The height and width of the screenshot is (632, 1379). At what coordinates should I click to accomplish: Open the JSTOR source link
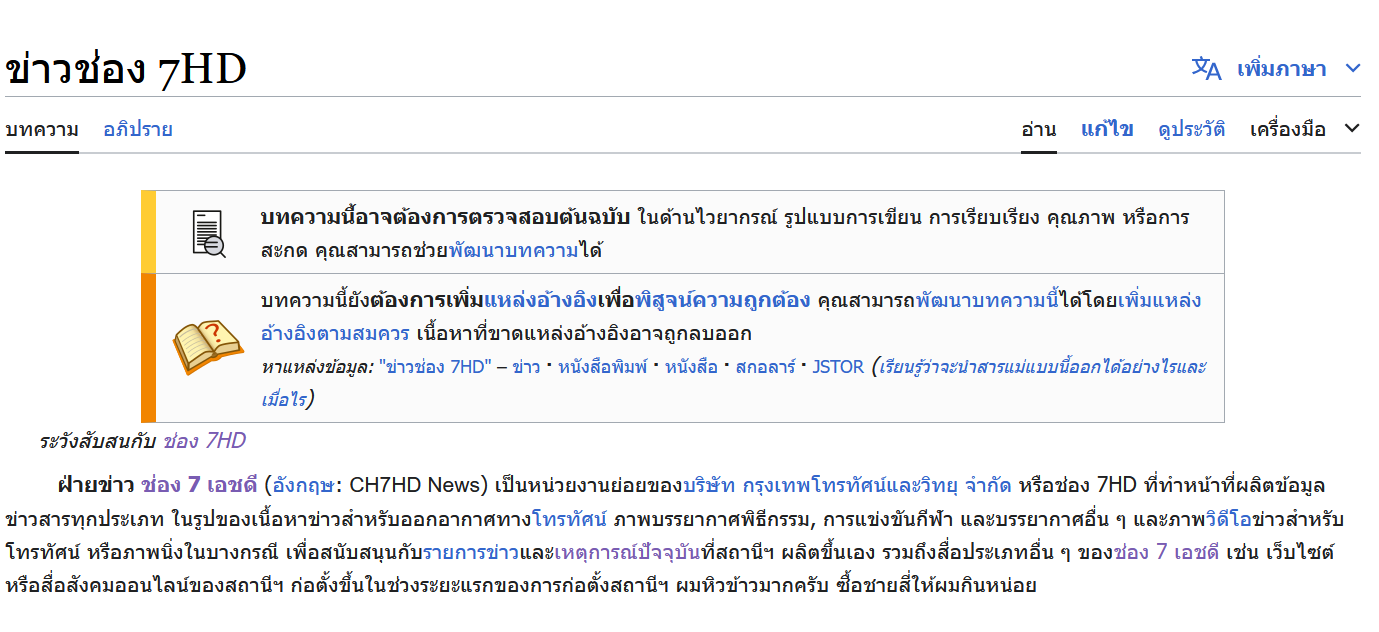coord(838,367)
